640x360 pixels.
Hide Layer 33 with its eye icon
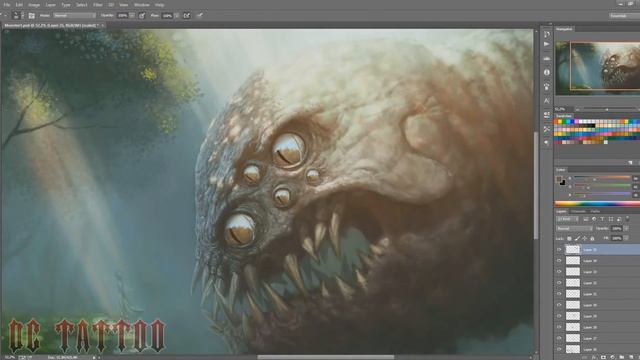click(x=559, y=271)
